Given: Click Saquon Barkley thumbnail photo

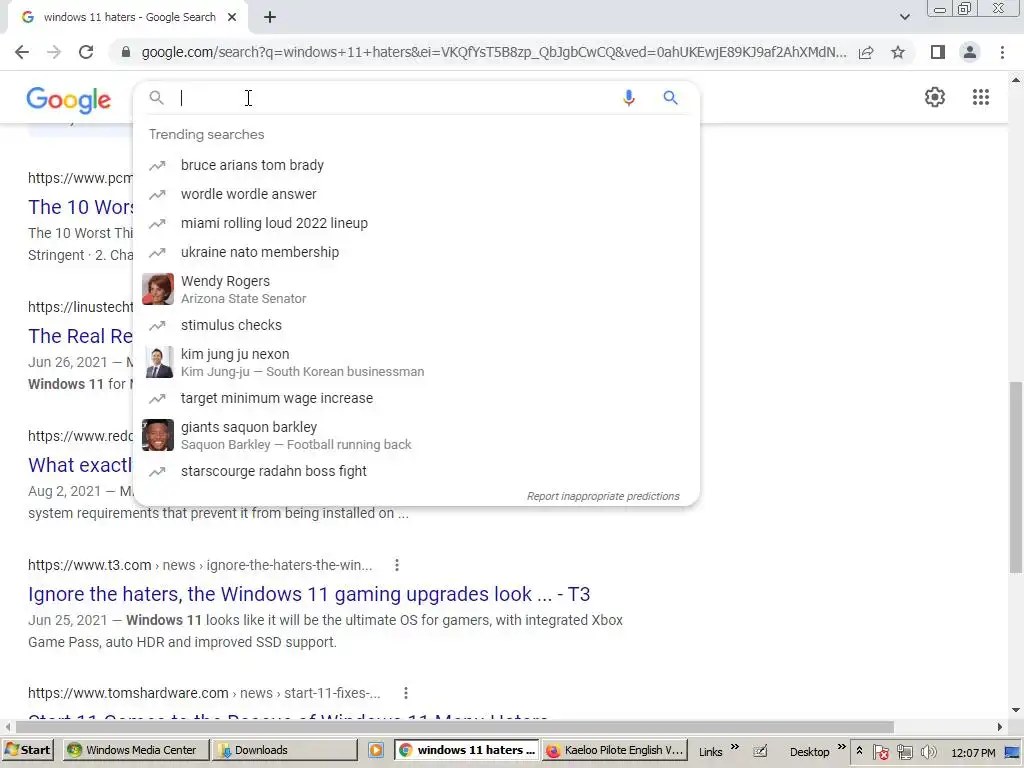Looking at the screenshot, I should 158,436.
